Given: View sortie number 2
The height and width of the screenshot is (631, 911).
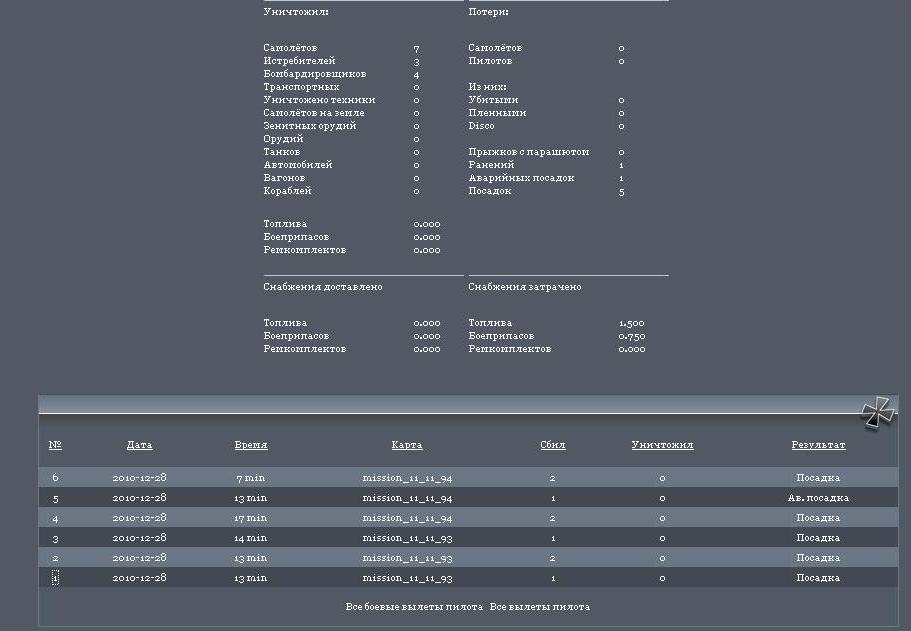Looking at the screenshot, I should tap(55, 558).
